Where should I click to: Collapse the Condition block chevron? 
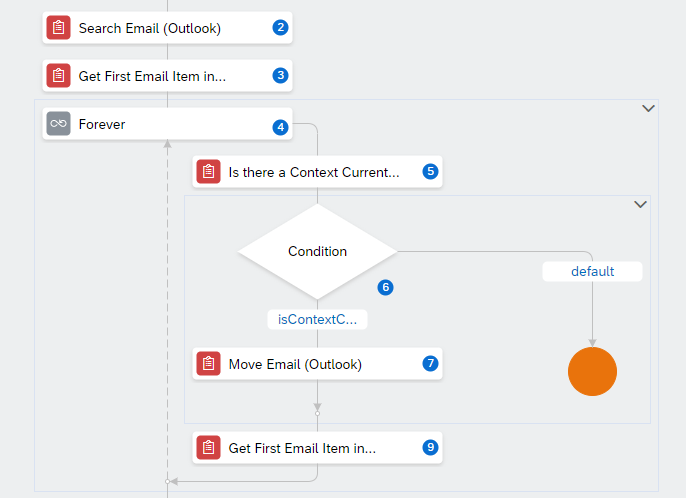[640, 204]
